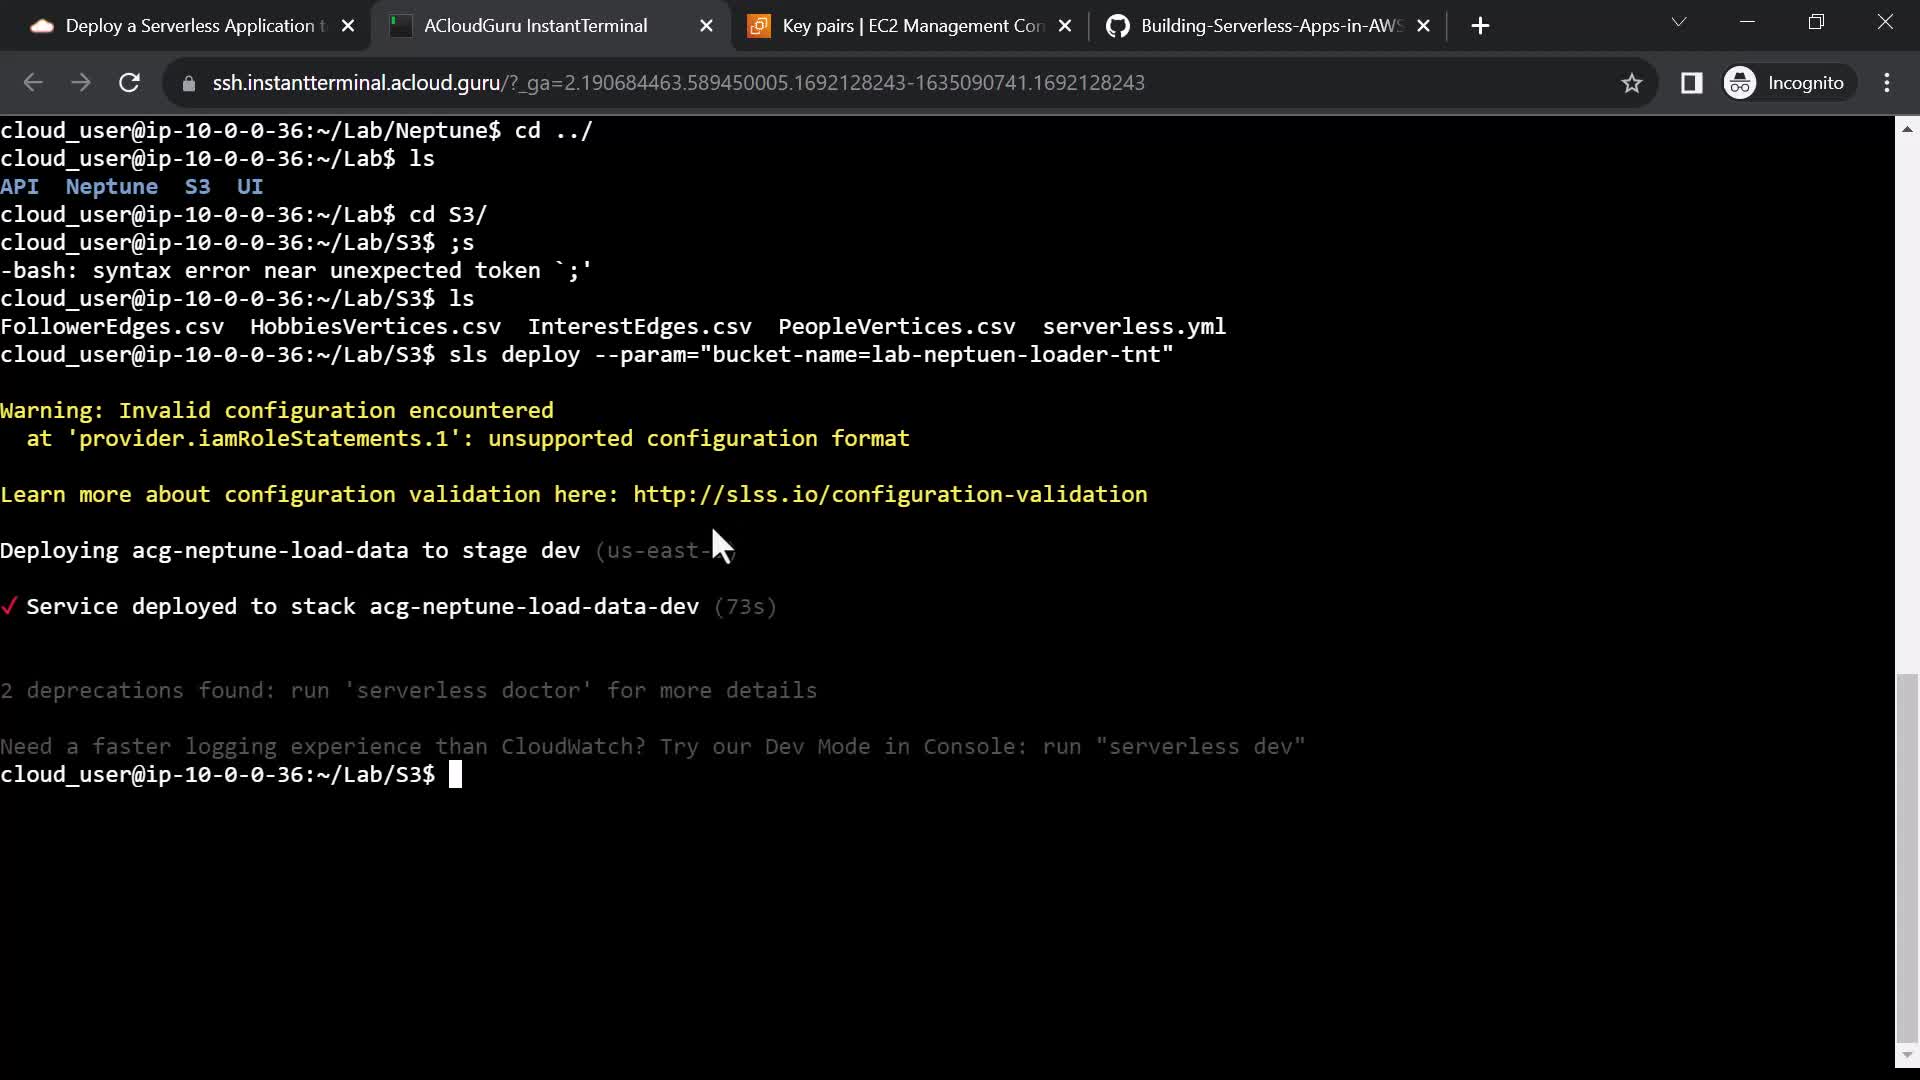The image size is (1920, 1080).
Task: Click terminal scrollbar down arrow
Action: [1907, 1055]
